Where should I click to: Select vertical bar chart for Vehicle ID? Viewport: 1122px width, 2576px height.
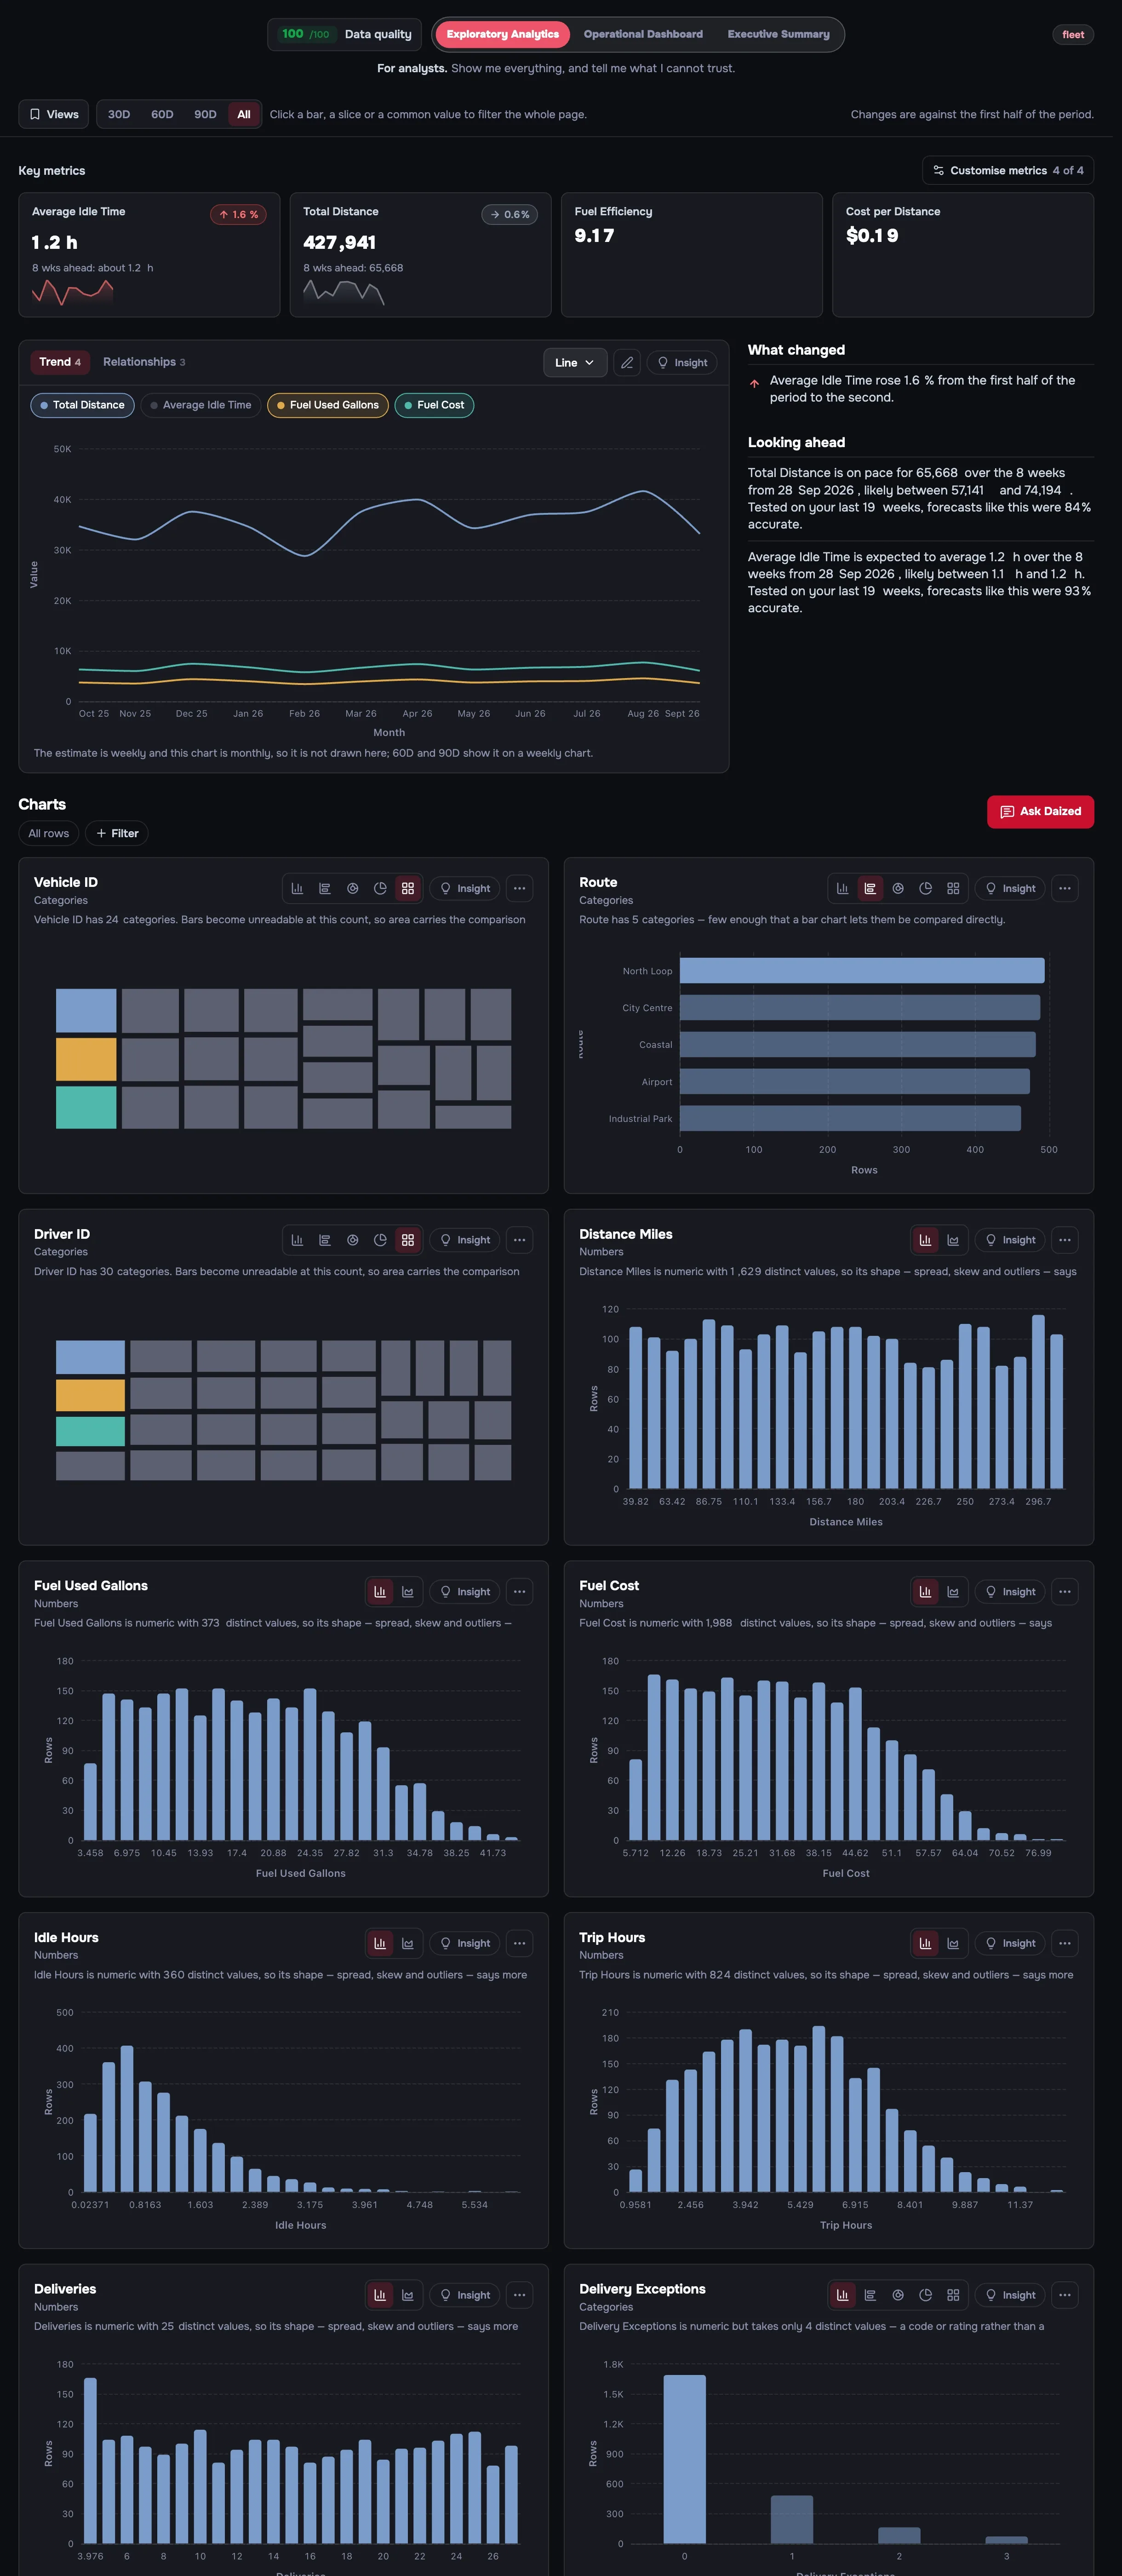(297, 888)
